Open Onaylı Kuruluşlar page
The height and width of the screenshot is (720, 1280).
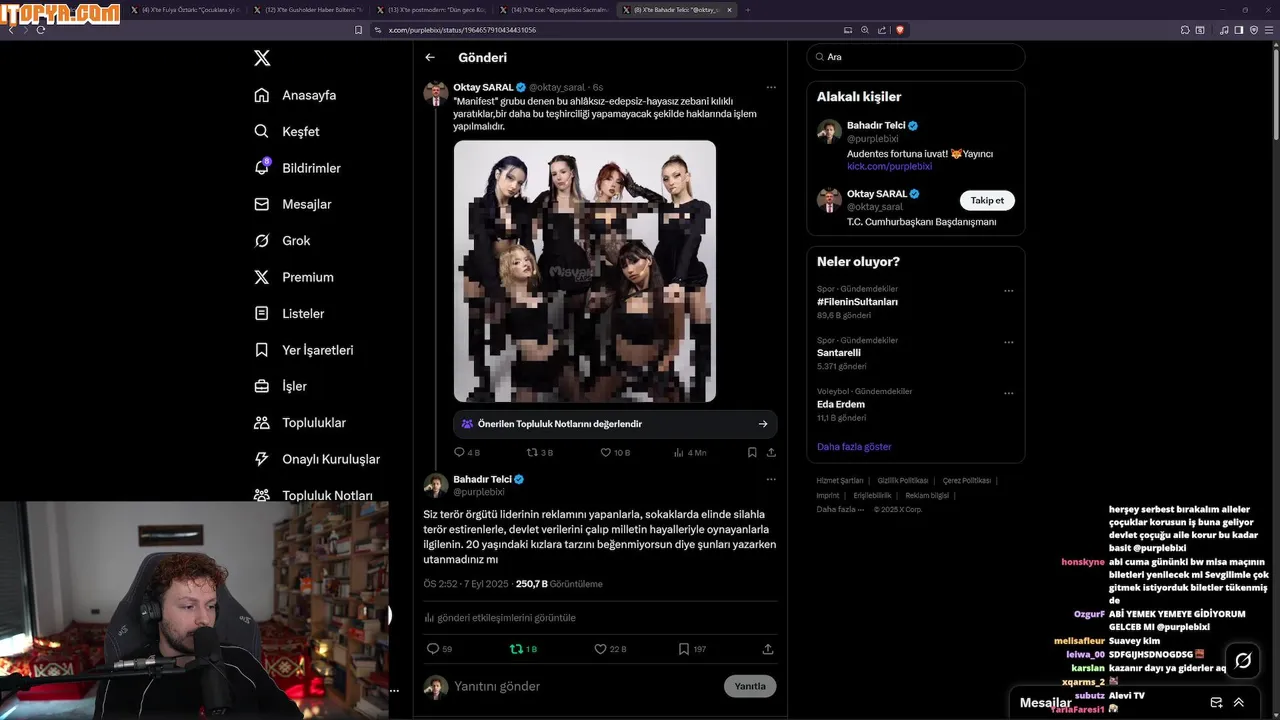click(x=317, y=459)
